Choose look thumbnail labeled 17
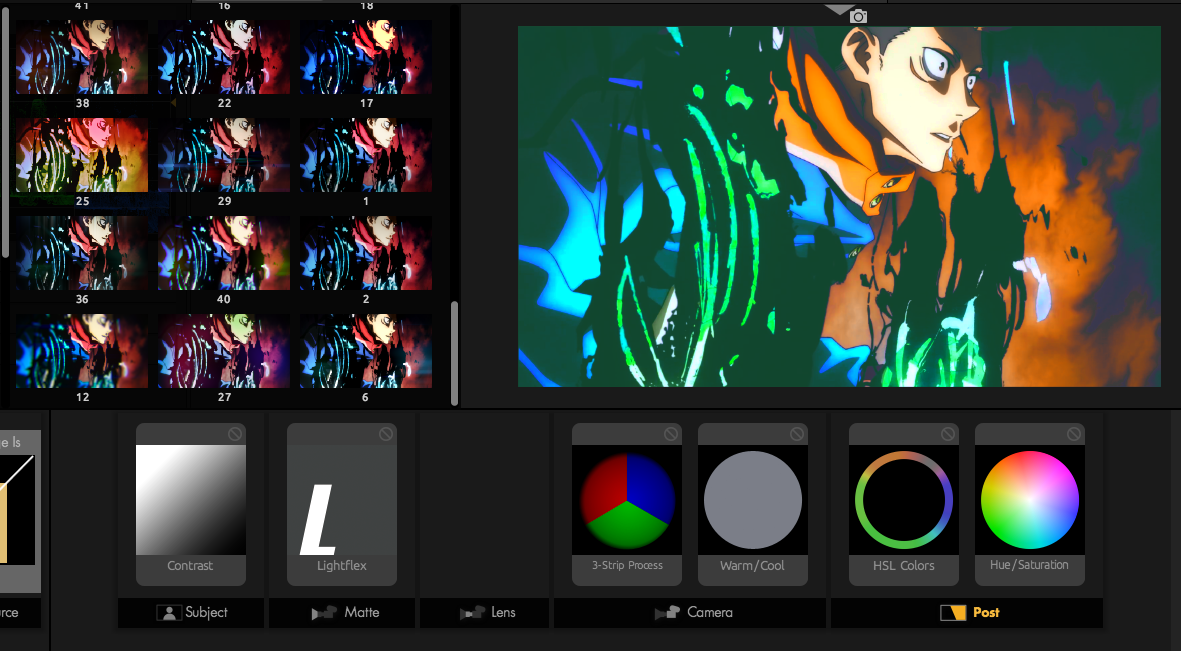Screen dimensions: 1181x651 (x=366, y=57)
